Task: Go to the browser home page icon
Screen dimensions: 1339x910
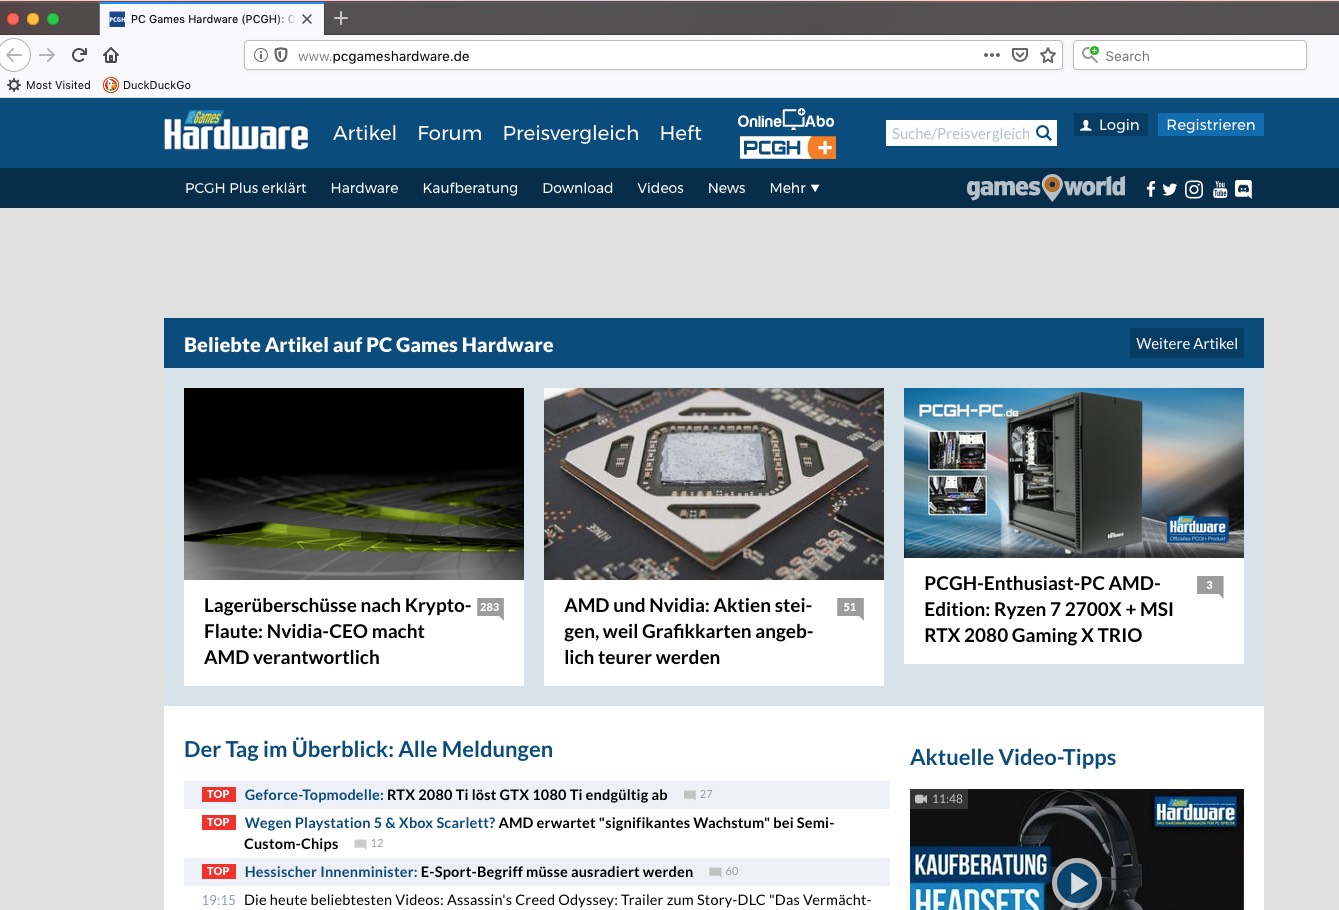Action: click(111, 55)
